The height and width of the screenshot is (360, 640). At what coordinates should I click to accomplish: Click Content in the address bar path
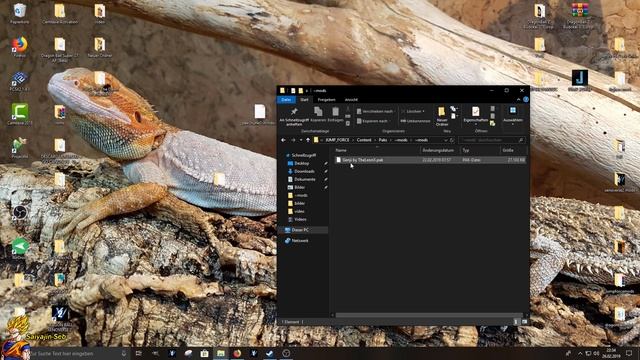(x=364, y=140)
